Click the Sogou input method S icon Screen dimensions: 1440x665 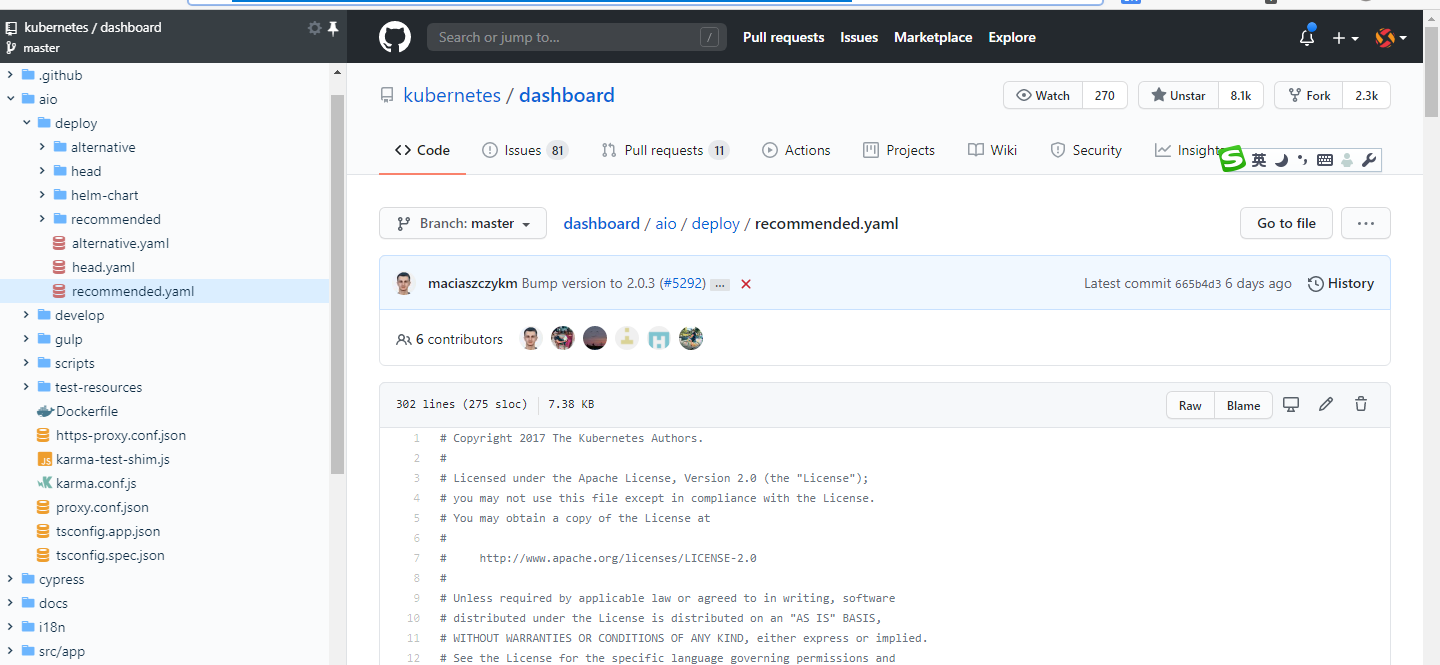[1233, 160]
